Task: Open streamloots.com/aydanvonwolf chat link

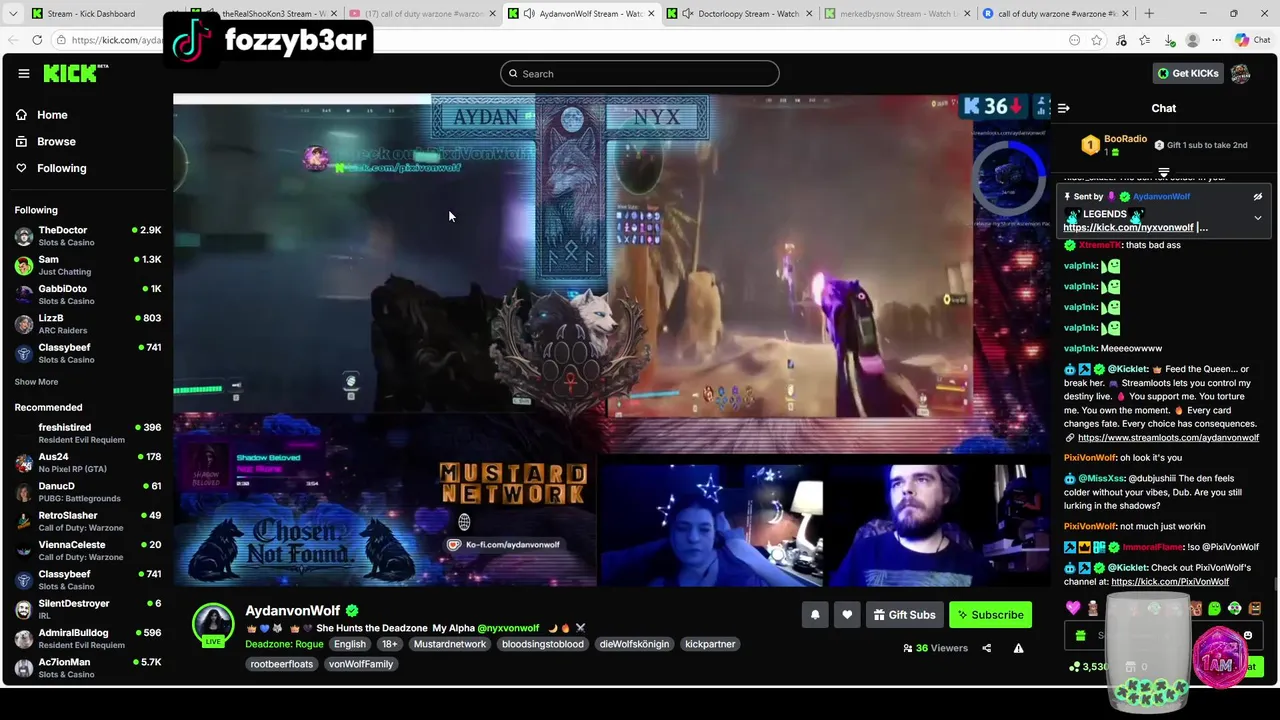Action: point(1168,438)
